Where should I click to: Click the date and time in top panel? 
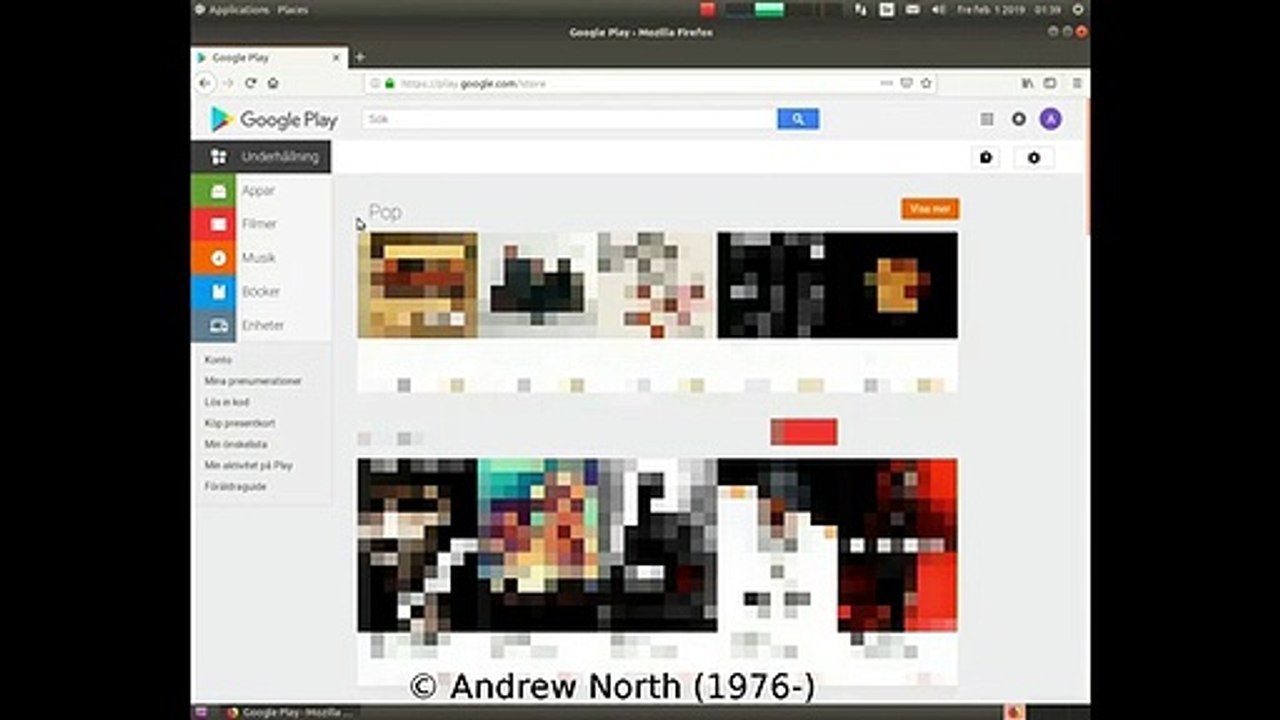(x=1009, y=9)
